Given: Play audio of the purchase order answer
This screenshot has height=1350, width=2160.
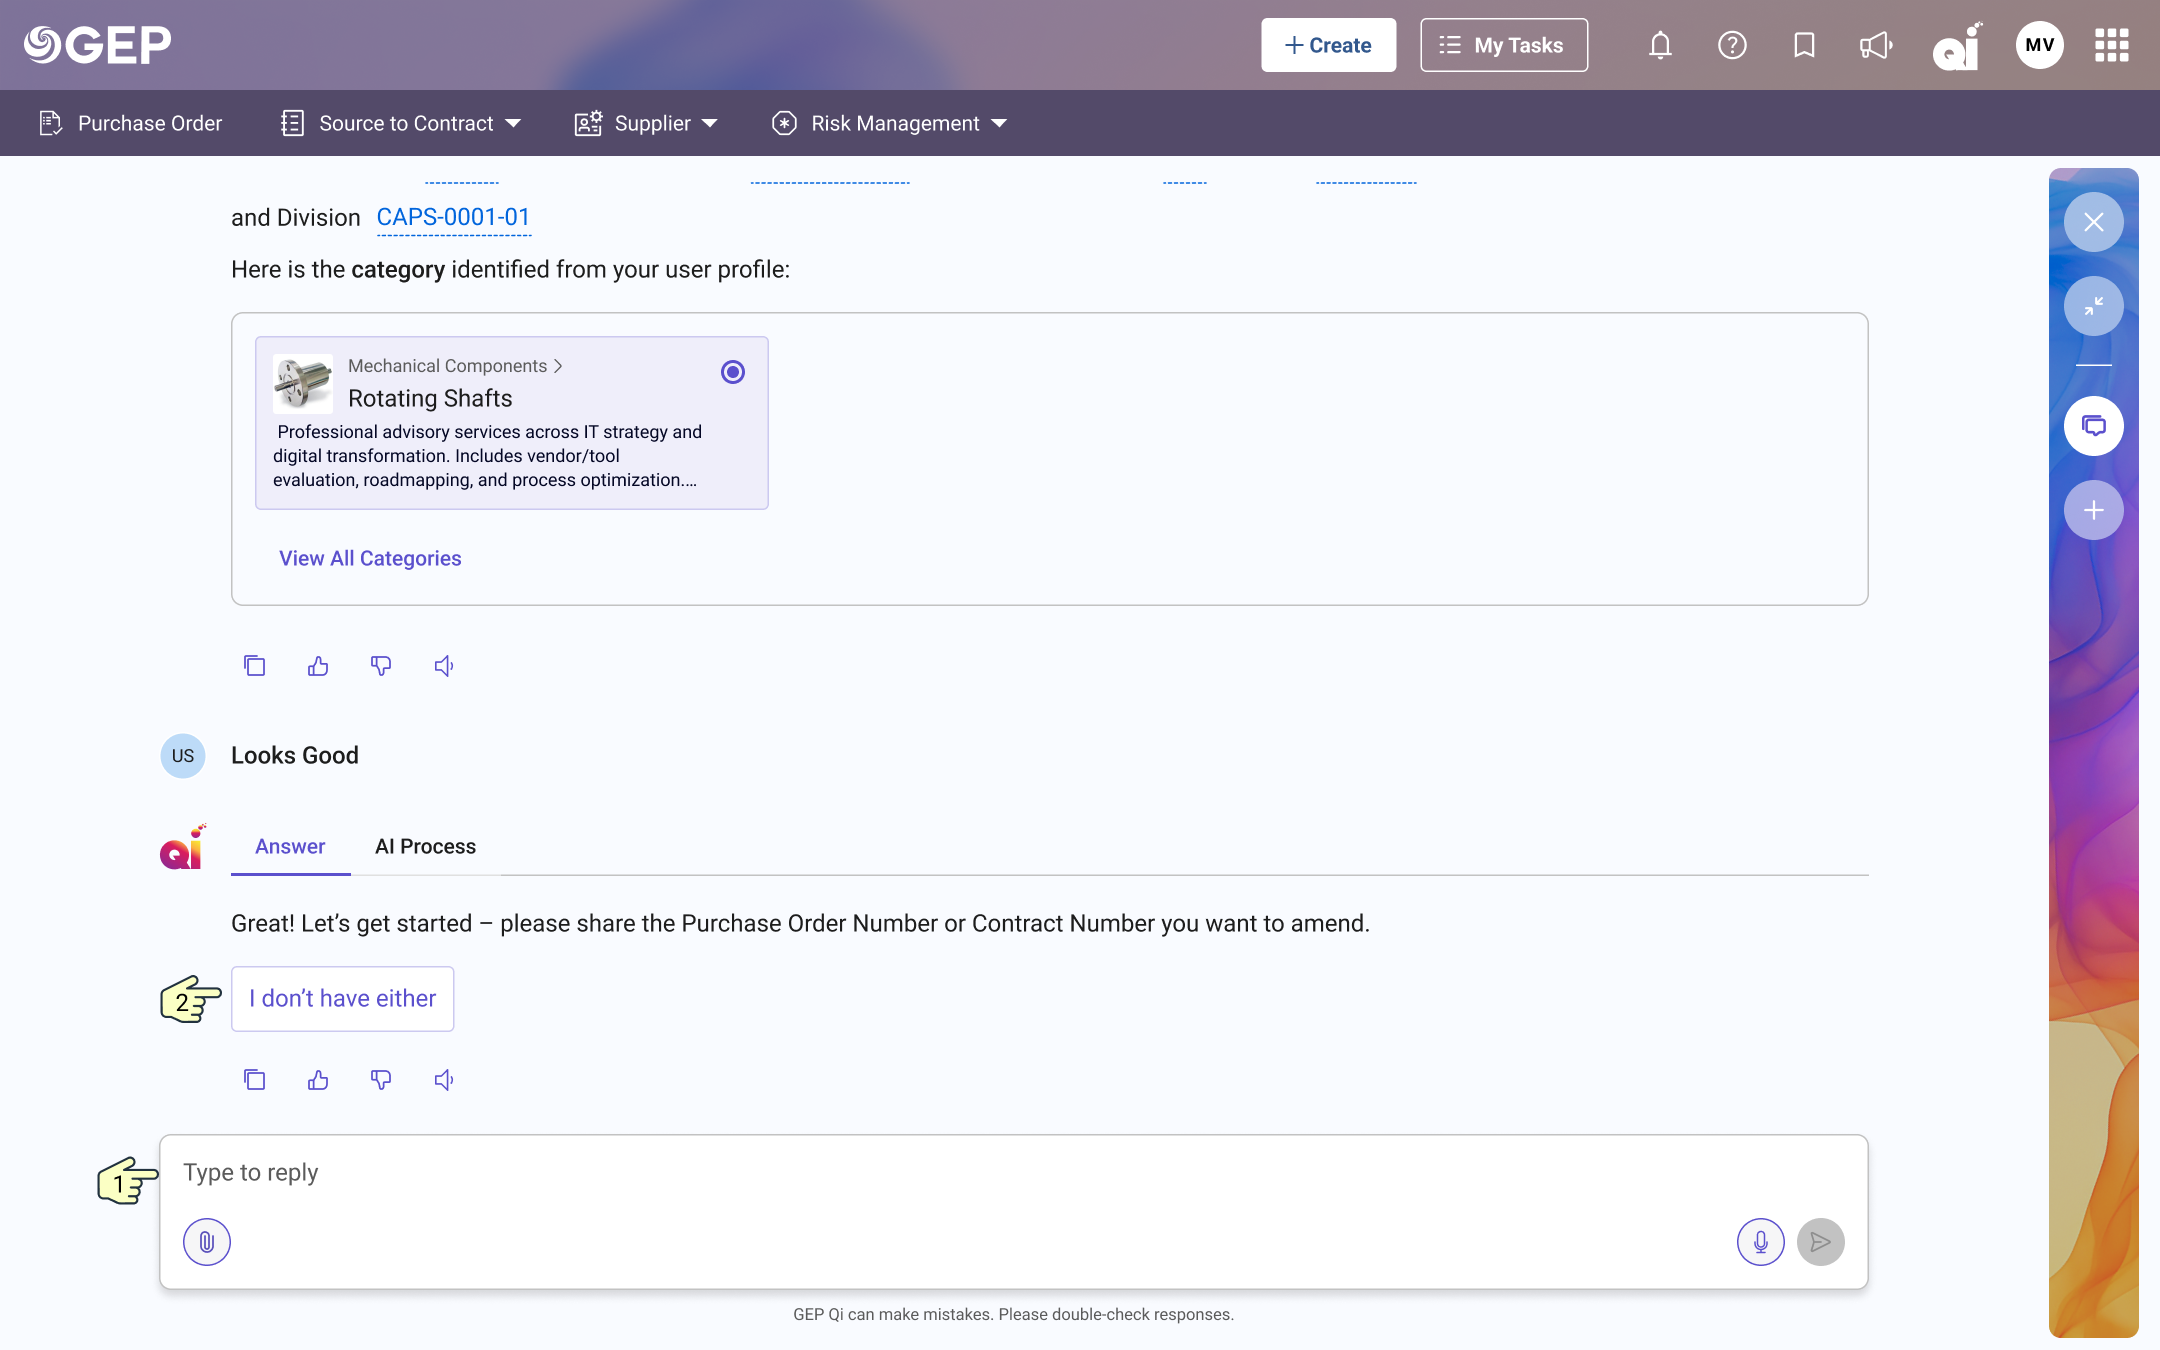Looking at the screenshot, I should pos(444,1080).
